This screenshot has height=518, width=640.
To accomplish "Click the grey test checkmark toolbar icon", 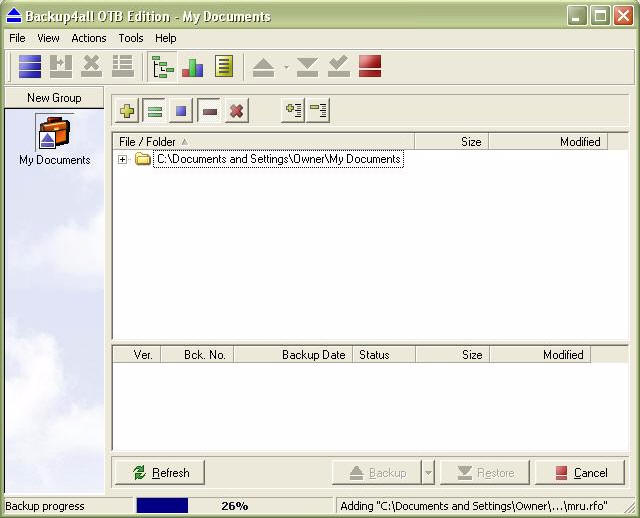I will 339,66.
